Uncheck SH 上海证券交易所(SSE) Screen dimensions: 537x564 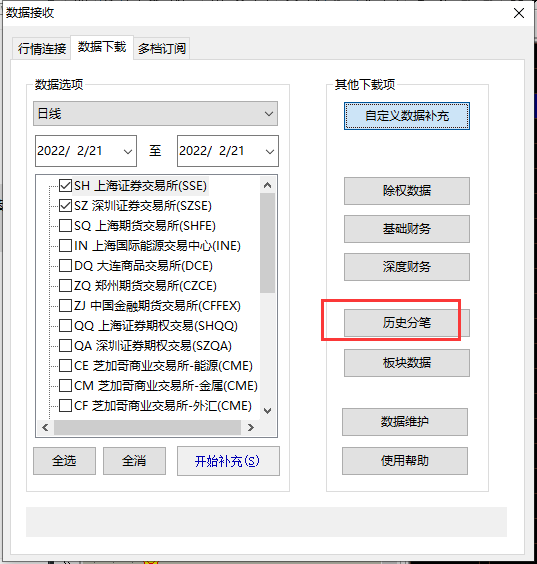coord(65,186)
